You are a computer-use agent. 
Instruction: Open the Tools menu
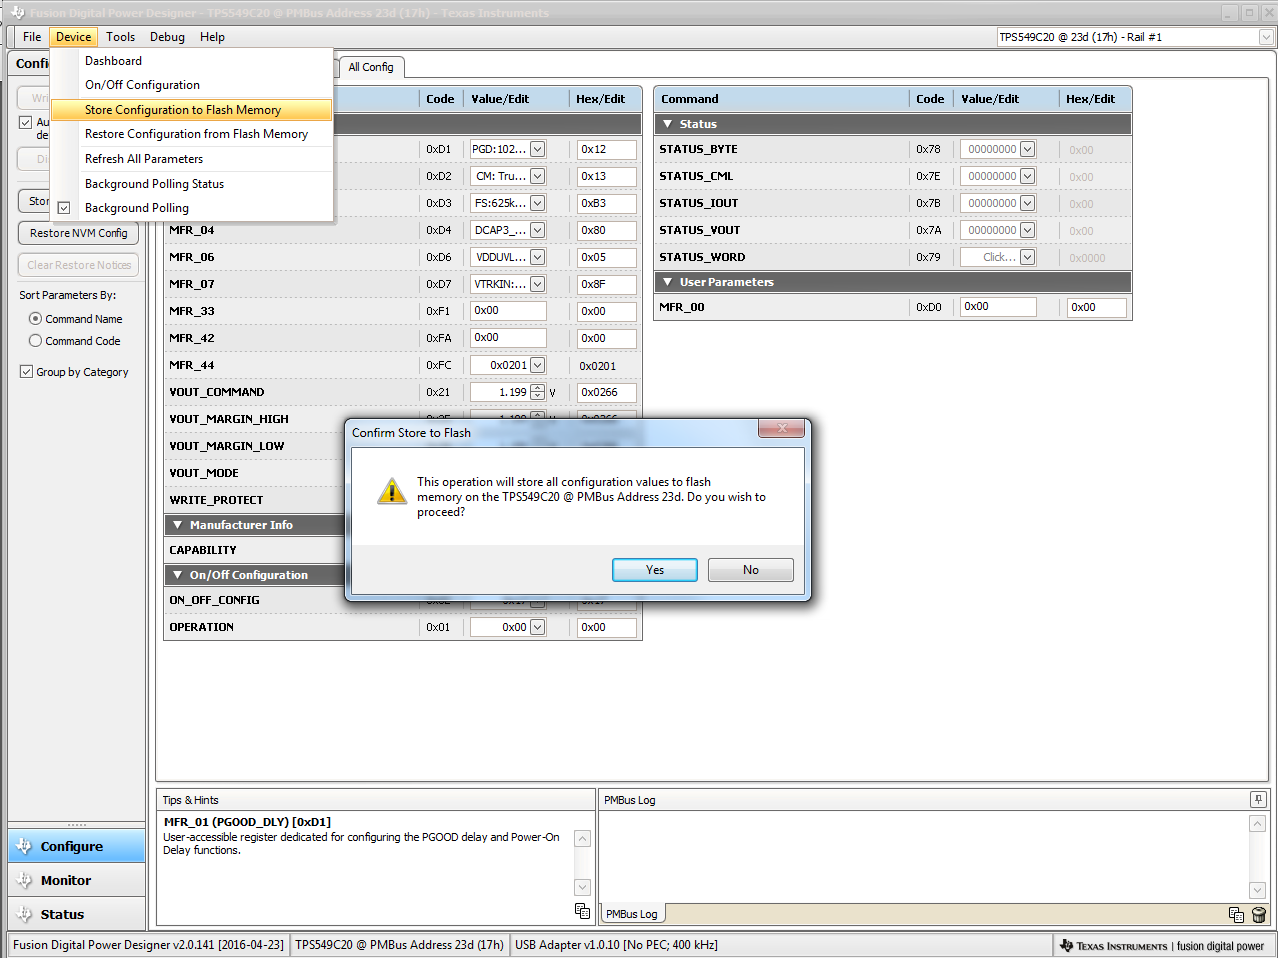point(120,37)
